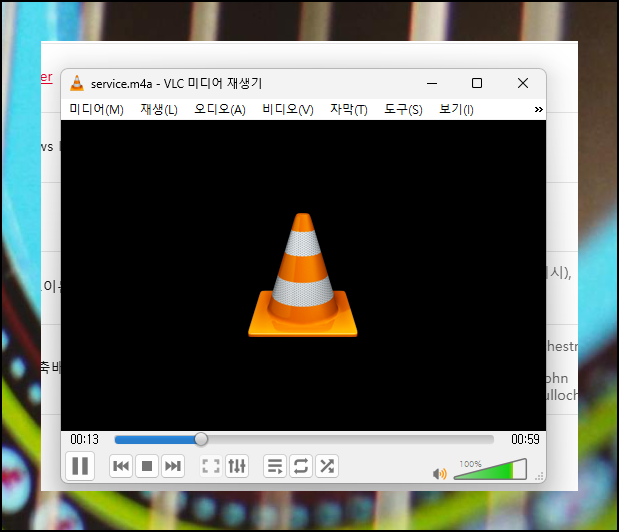Click the resize grip at window corner
This screenshot has height=532, width=619.
(x=539, y=476)
